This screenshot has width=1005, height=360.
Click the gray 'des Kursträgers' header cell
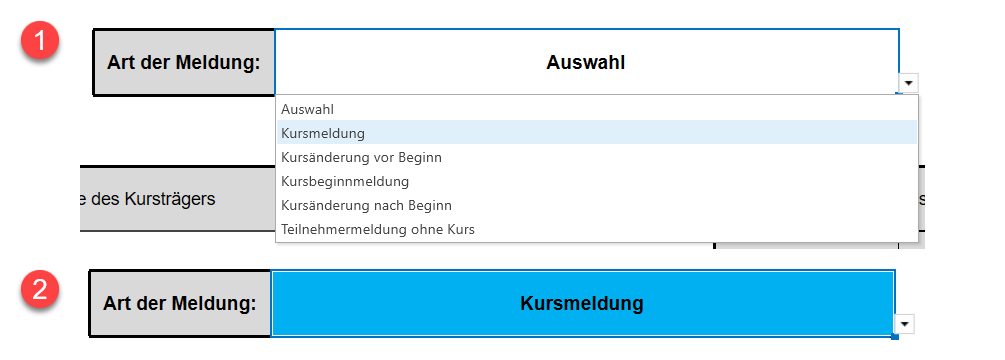click(178, 199)
